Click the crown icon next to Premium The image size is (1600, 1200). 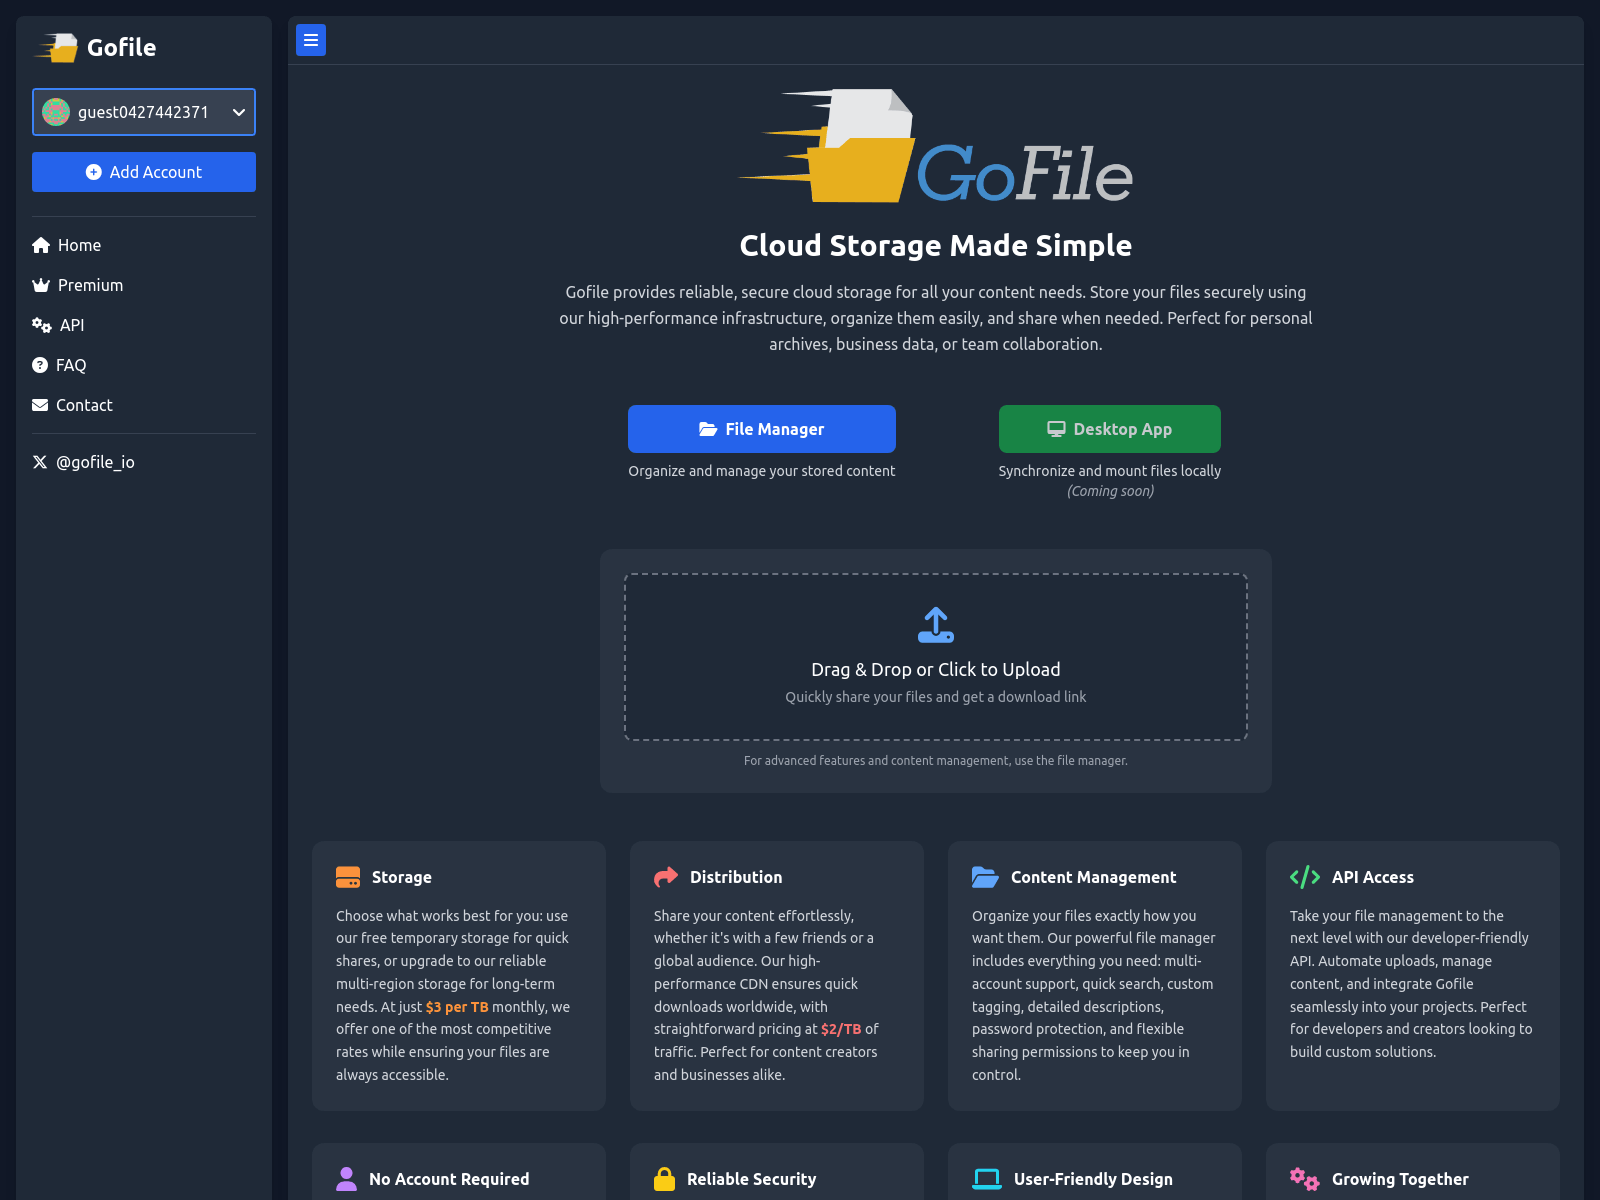click(41, 285)
